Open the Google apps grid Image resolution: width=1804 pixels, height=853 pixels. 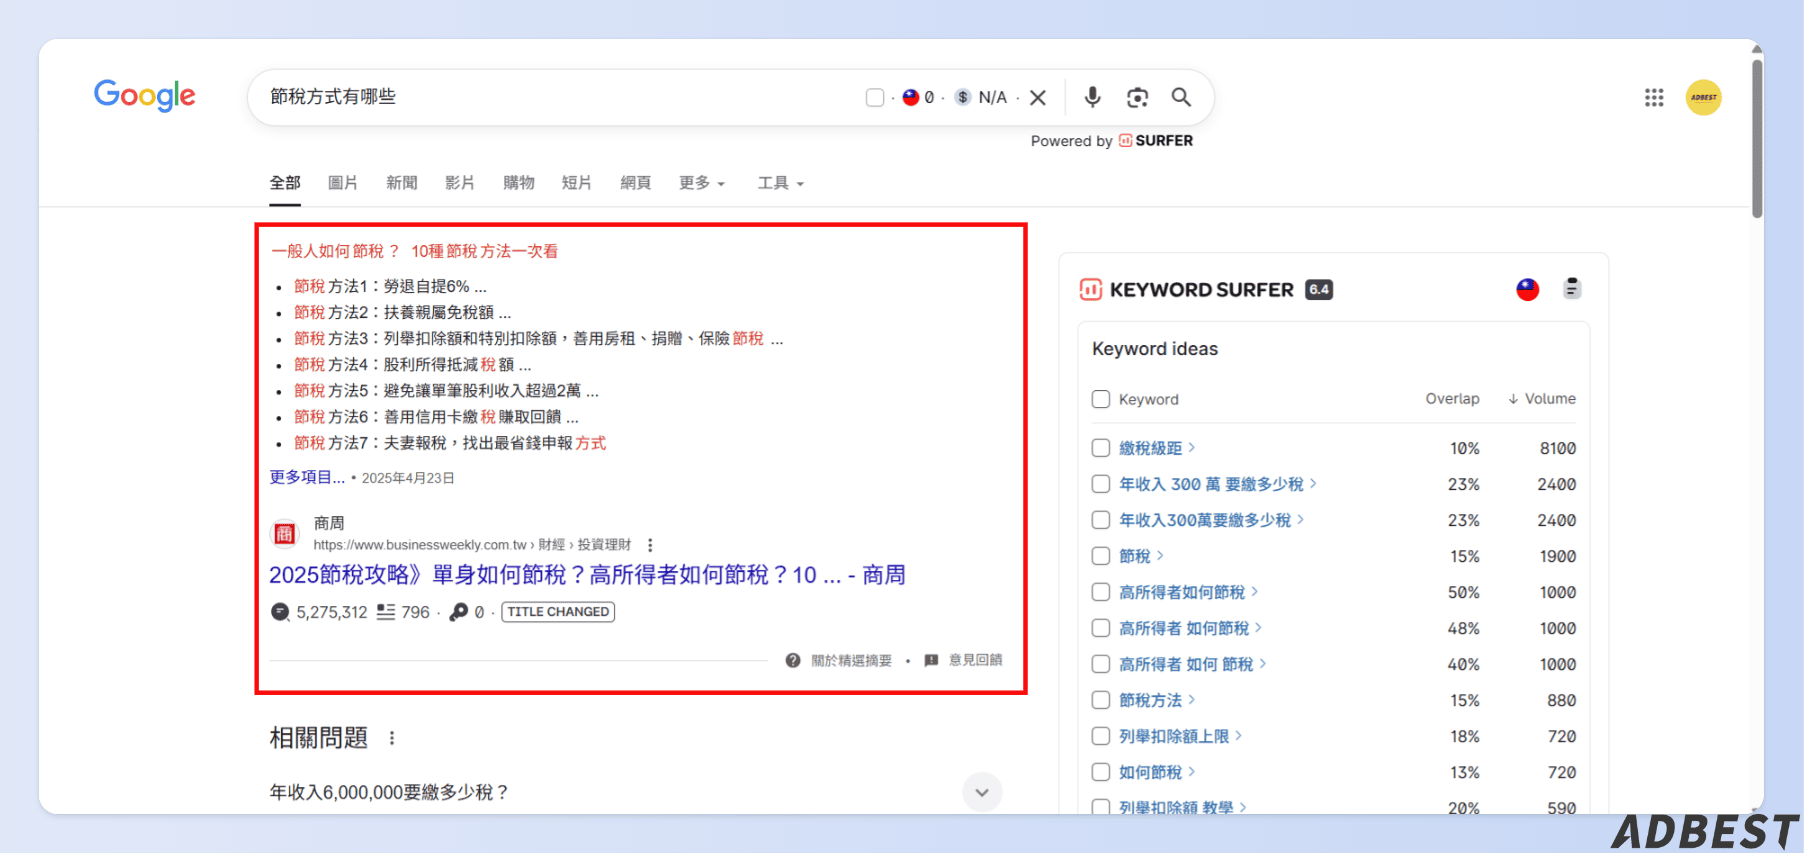(x=1654, y=97)
